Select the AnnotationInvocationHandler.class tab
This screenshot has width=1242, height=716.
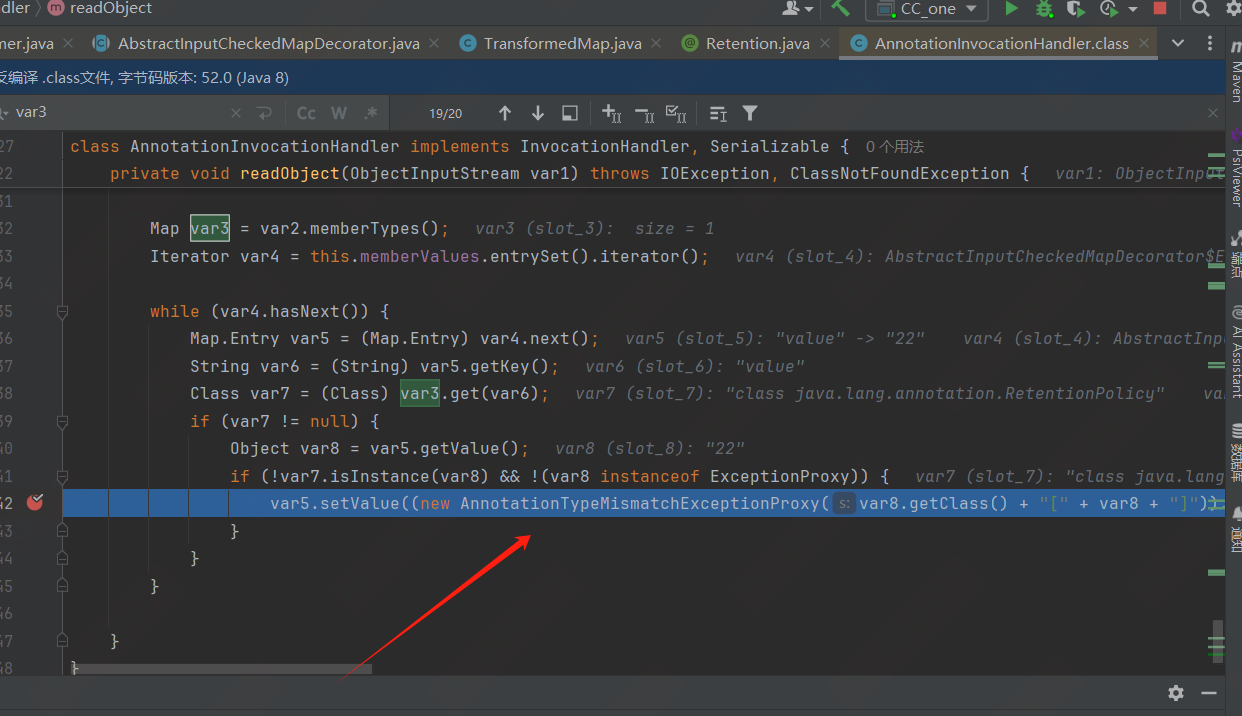[x=1001, y=43]
